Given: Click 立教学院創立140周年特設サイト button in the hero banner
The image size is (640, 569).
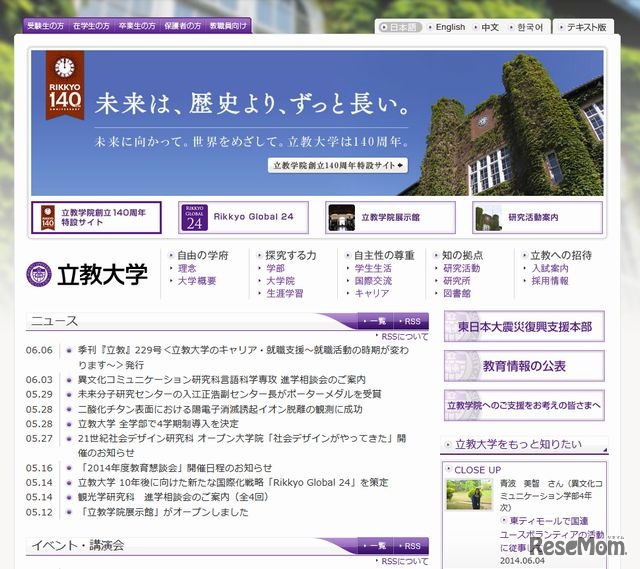Looking at the screenshot, I should click(338, 165).
